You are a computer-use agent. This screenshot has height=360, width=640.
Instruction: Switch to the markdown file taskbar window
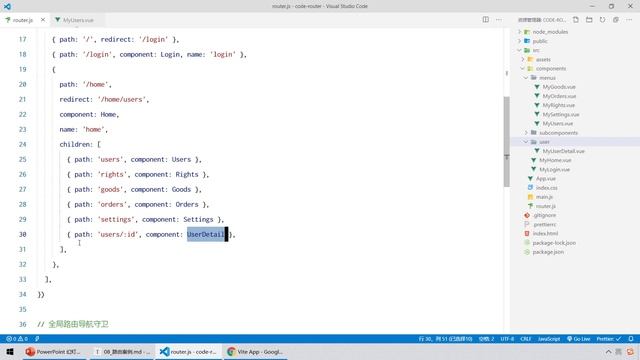pos(122,351)
